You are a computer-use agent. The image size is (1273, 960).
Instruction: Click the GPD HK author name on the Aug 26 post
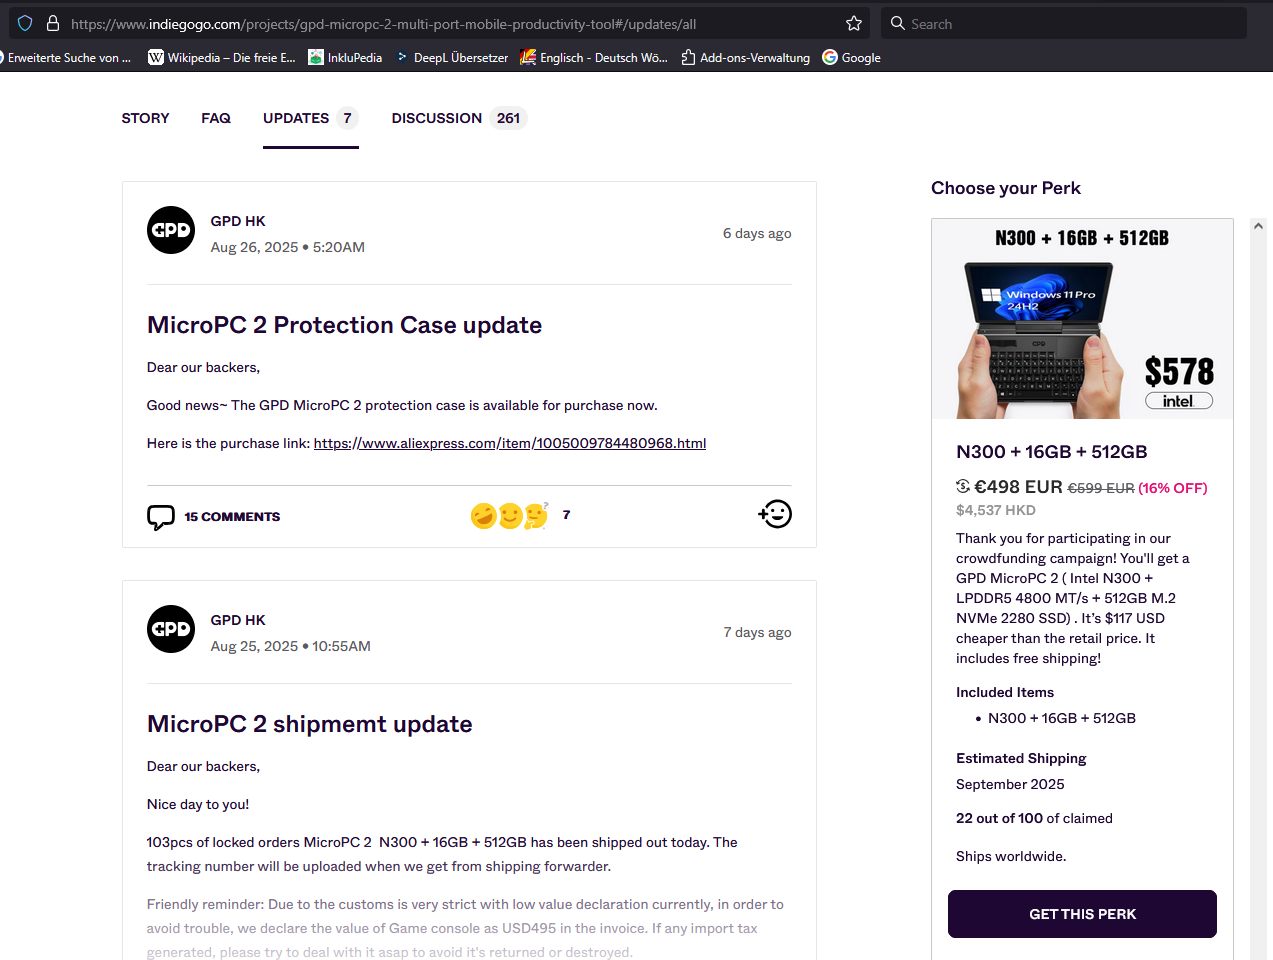tap(238, 221)
